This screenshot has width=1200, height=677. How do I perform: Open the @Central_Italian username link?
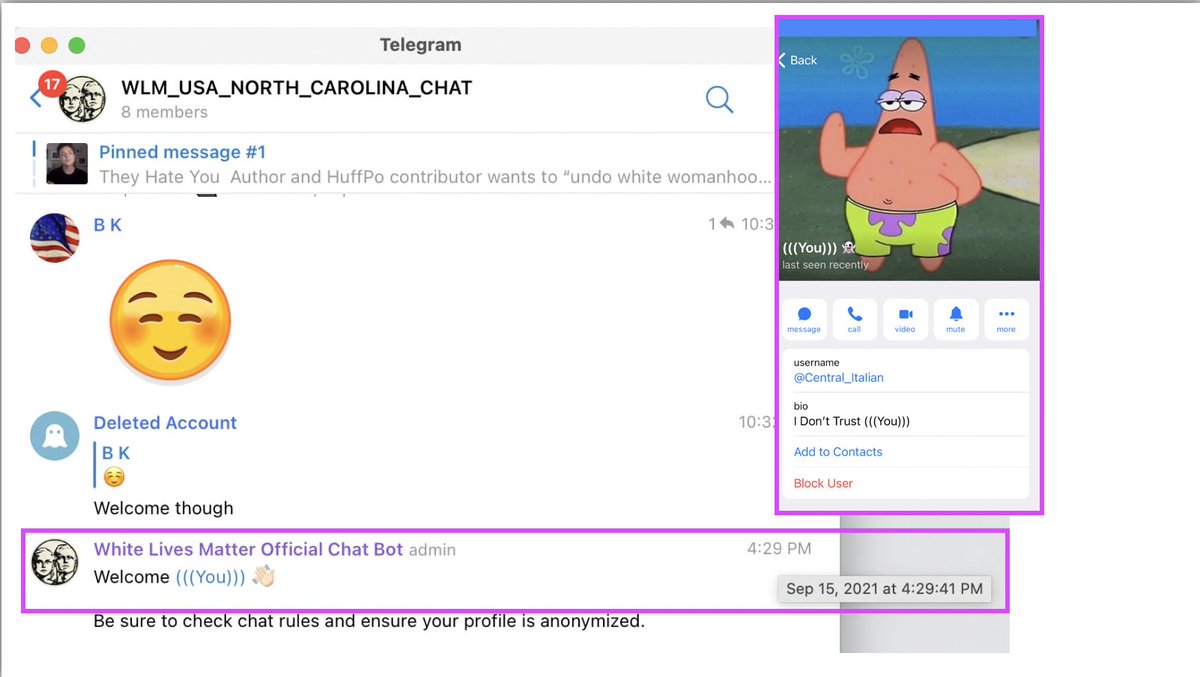coord(839,378)
